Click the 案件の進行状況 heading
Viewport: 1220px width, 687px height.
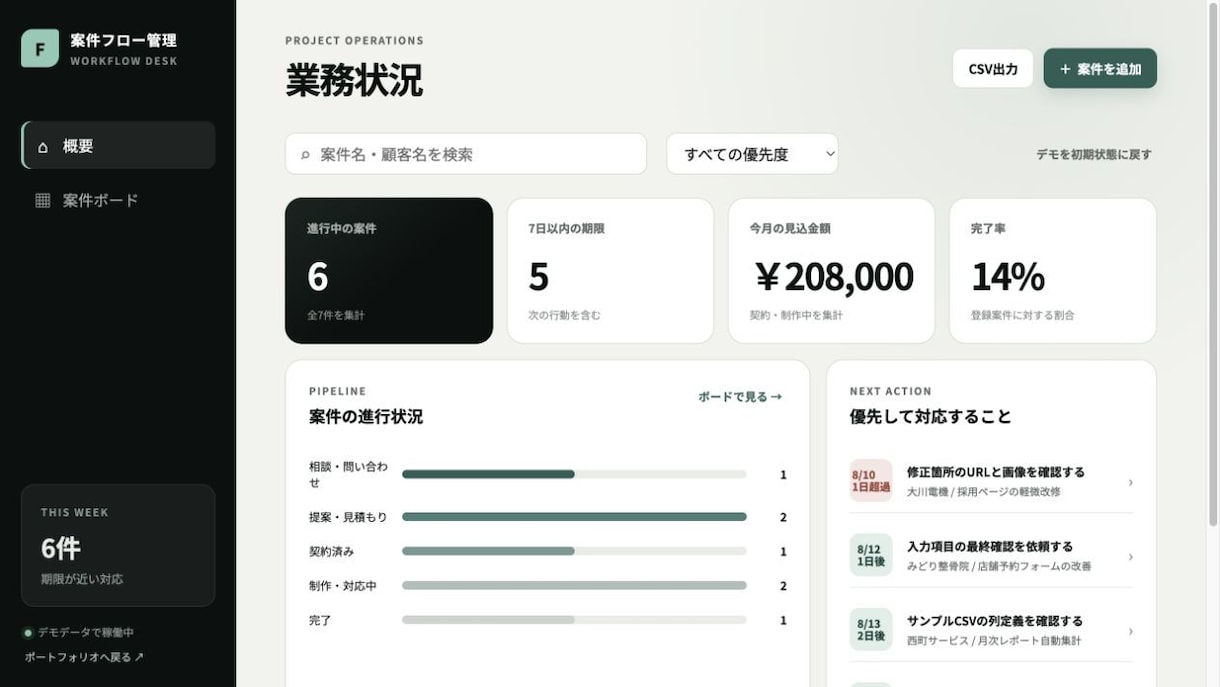[366, 417]
